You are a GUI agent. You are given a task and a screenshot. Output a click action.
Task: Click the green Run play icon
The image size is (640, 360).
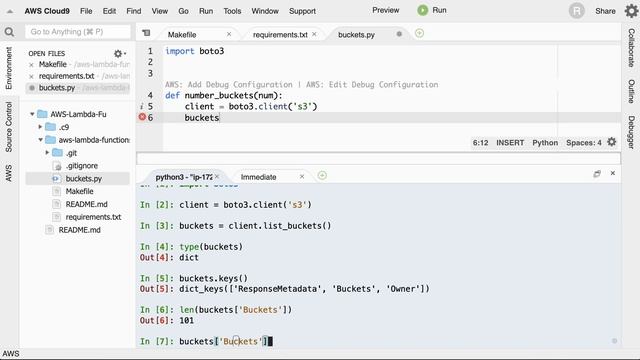tap(422, 11)
